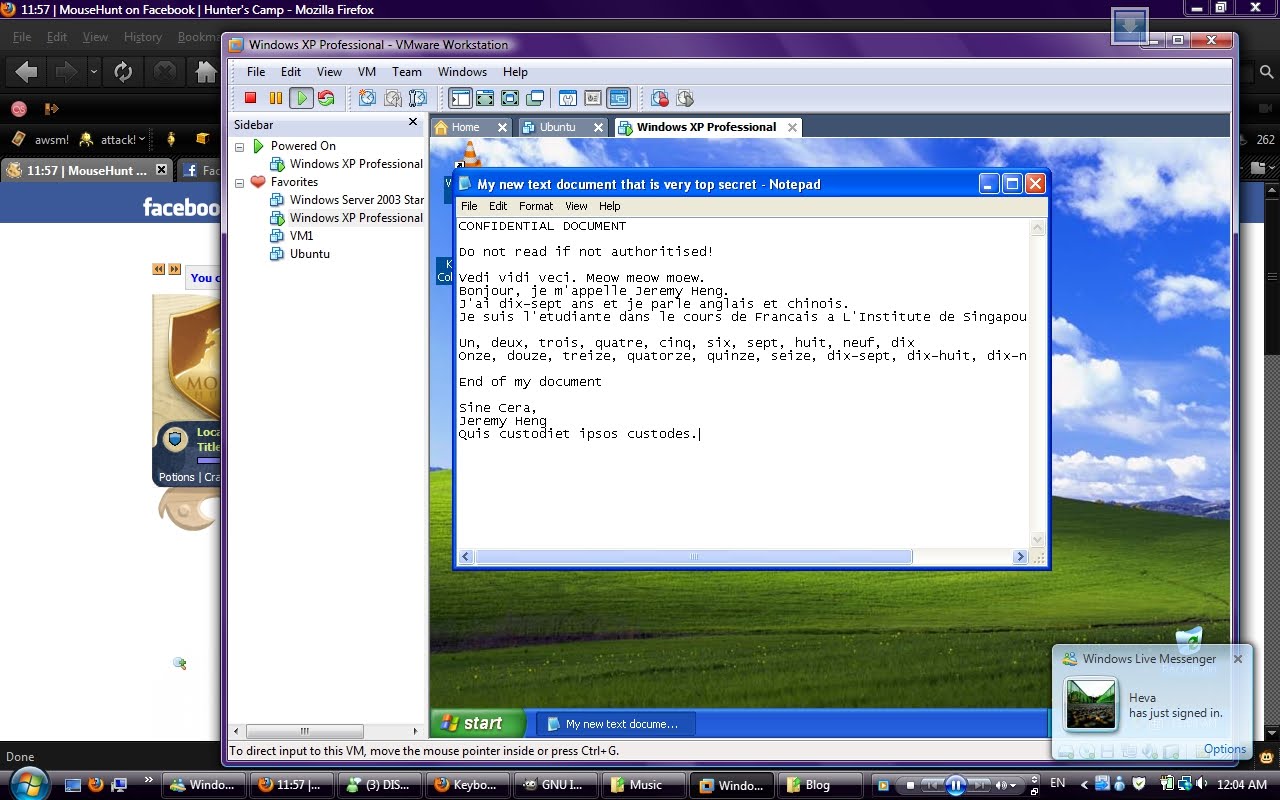Click the Revert to snapshot toolbar icon
This screenshot has height=800, width=1280.
[393, 98]
